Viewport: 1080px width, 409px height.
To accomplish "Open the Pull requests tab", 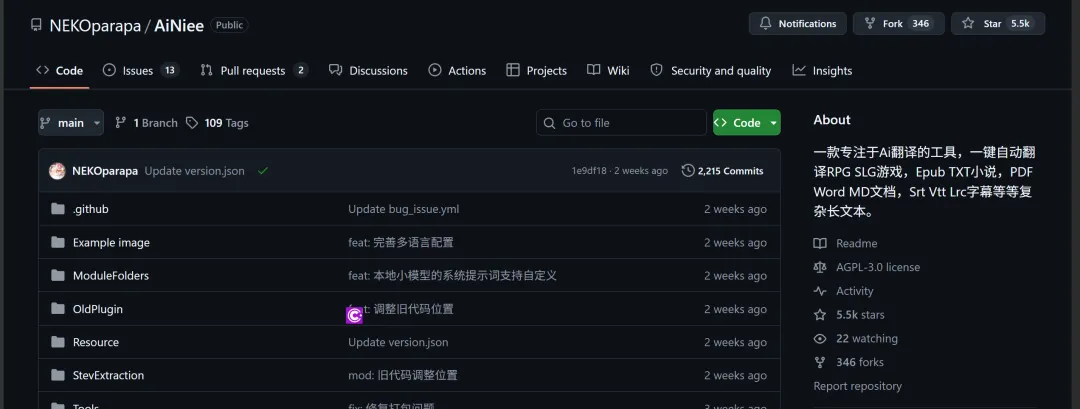I will [x=254, y=70].
